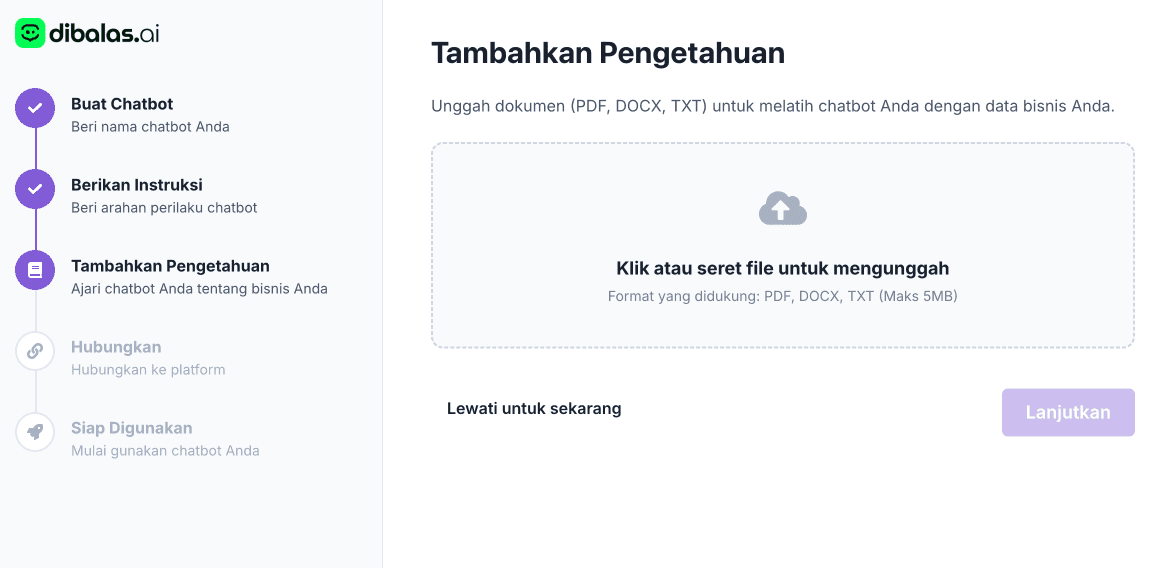Click 'Klik atau seret file untuk mengunggah'
Image resolution: width=1163 pixels, height=568 pixels.
pyautogui.click(x=783, y=268)
